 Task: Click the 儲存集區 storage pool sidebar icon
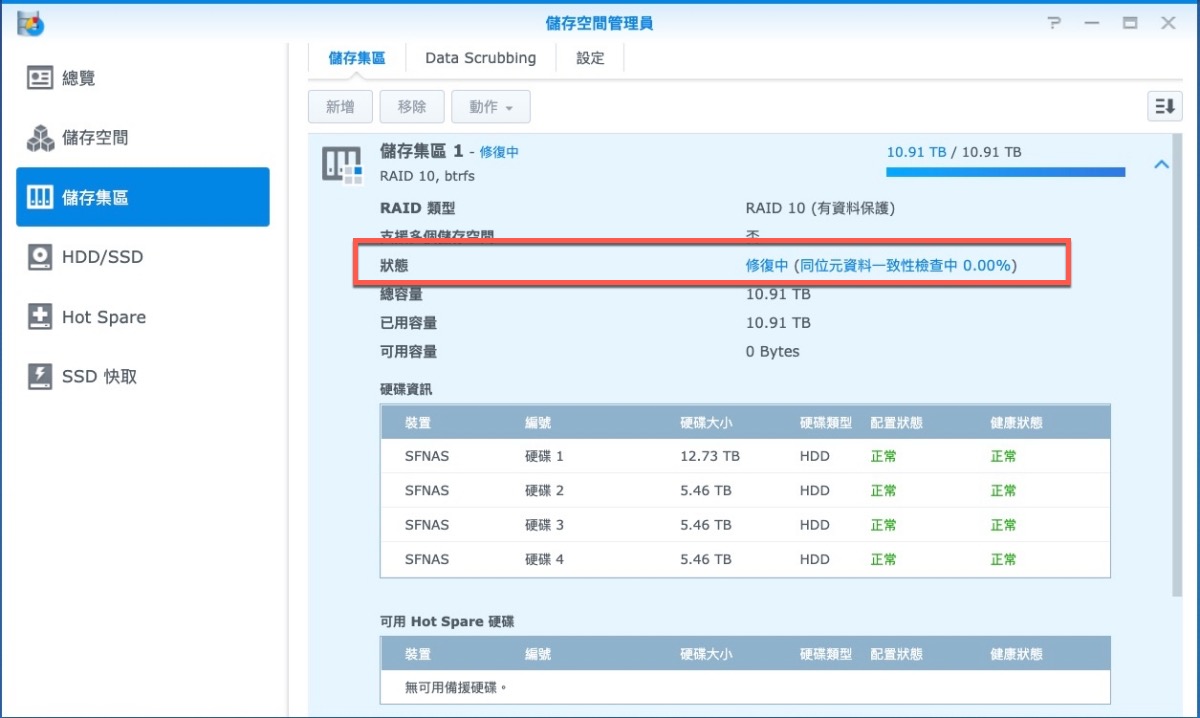(40, 197)
